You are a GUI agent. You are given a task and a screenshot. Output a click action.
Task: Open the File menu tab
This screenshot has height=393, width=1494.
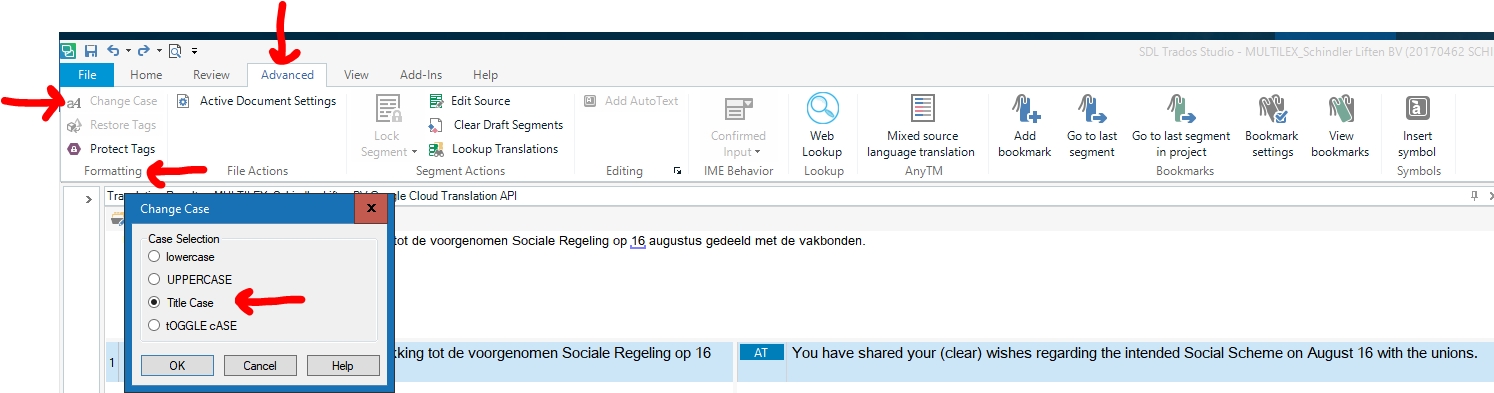coord(87,75)
